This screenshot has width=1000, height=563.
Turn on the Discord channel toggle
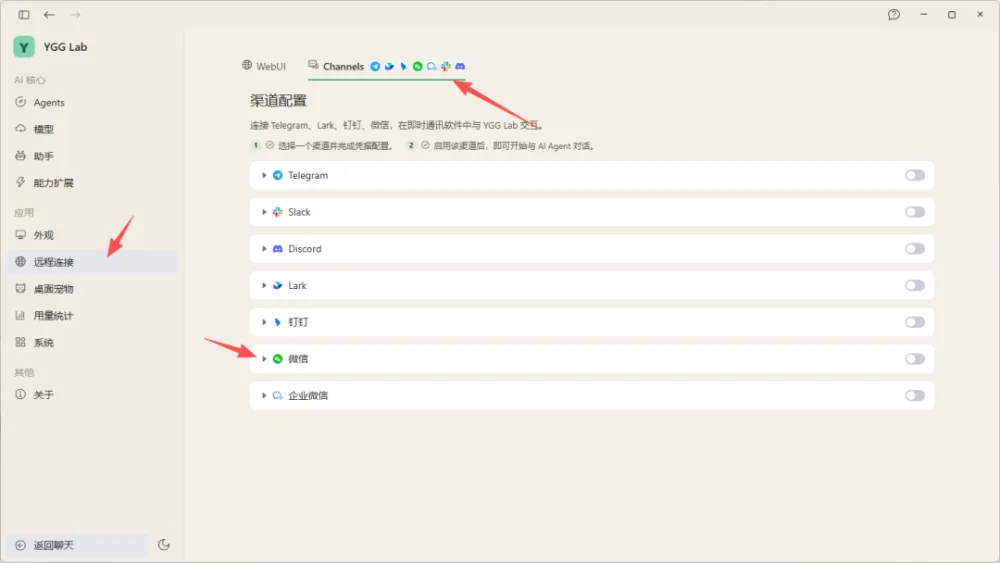915,249
